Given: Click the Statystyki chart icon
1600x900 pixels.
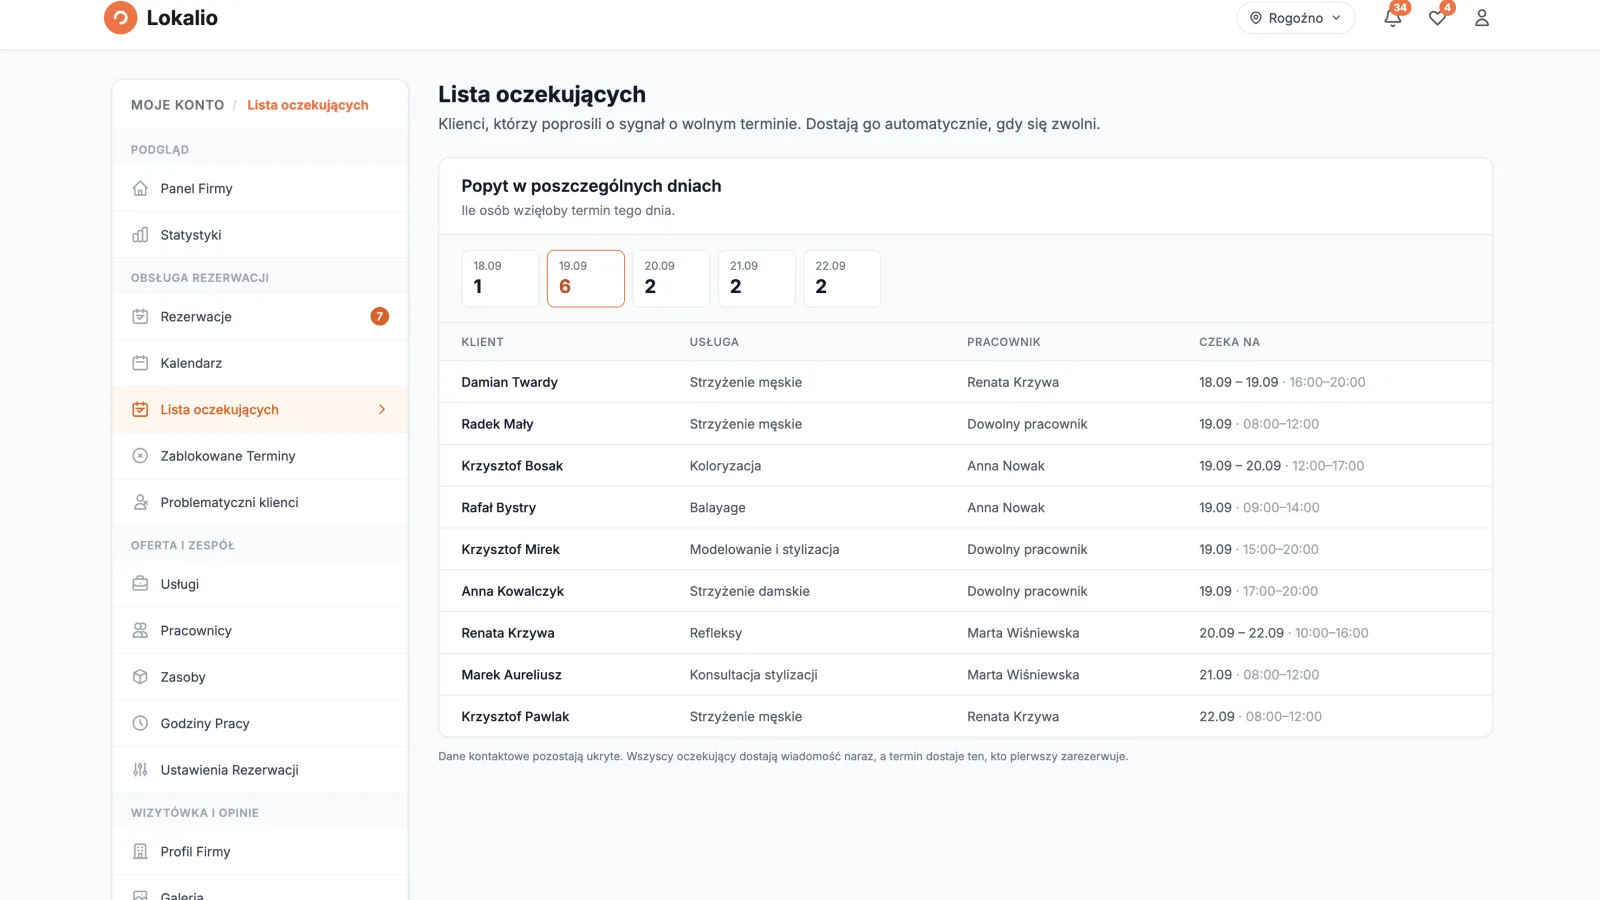Looking at the screenshot, I should tap(140, 235).
